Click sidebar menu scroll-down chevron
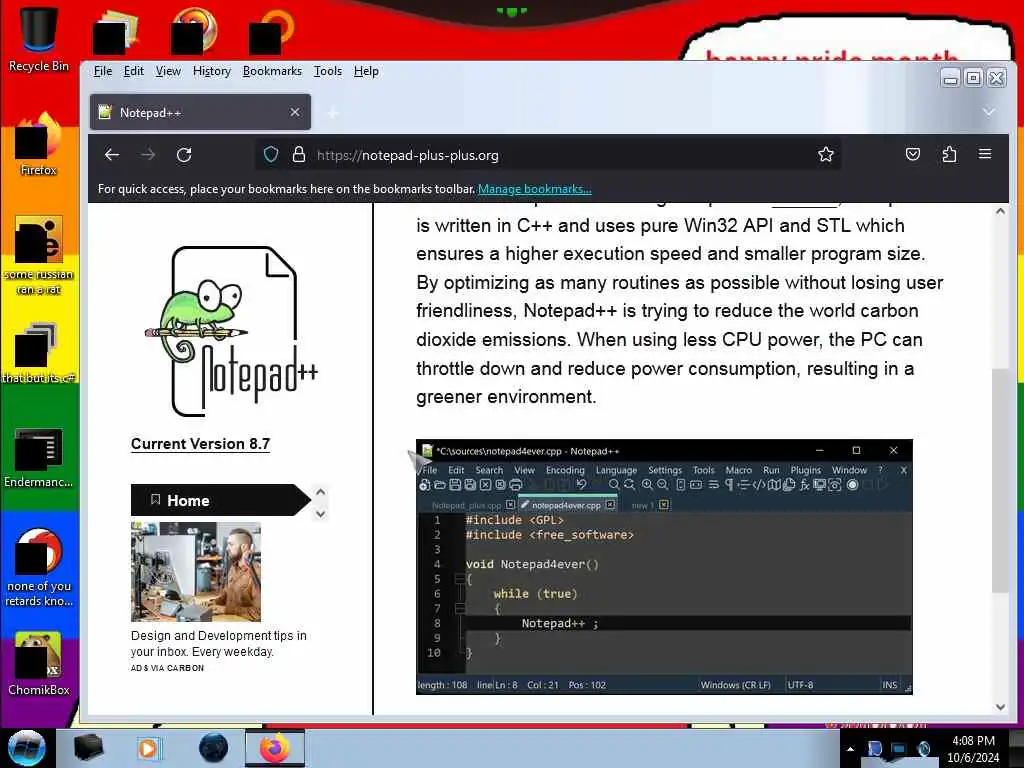Screen dimensions: 1024x768 (x=320, y=514)
